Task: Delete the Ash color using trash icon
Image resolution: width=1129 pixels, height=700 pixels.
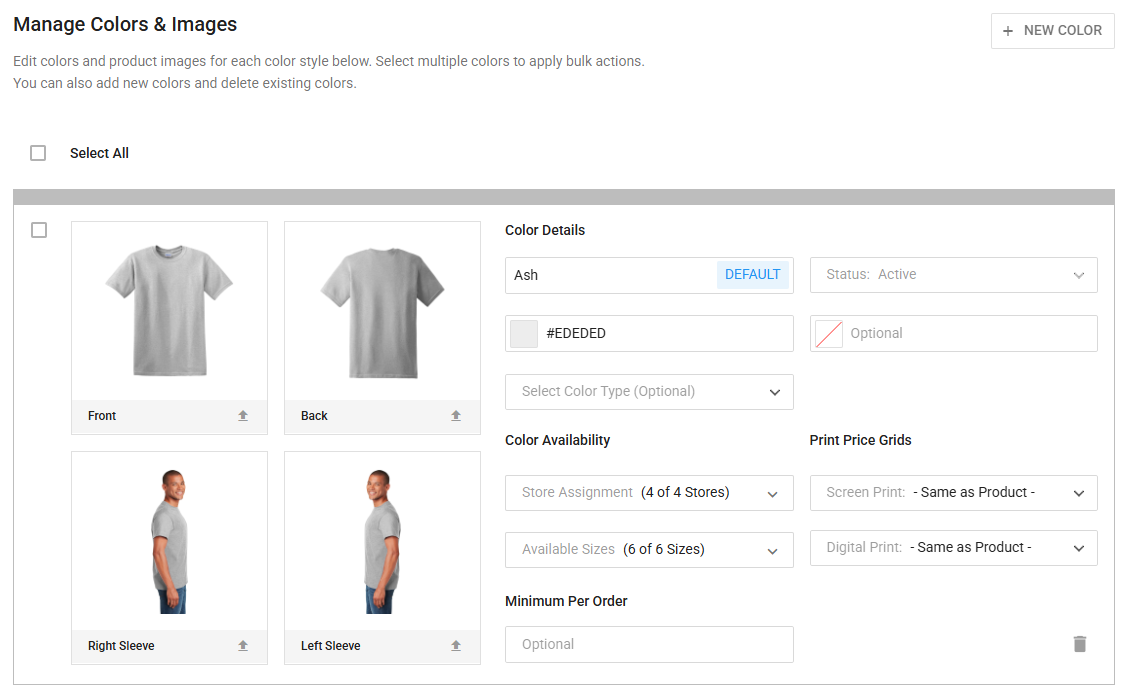Action: coord(1080,644)
